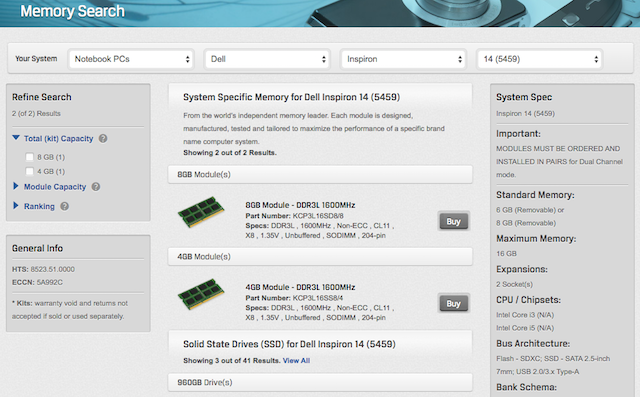Click the Intel Core i3 (N/A) entry
Screen dimensions: 640x397
click(x=525, y=315)
